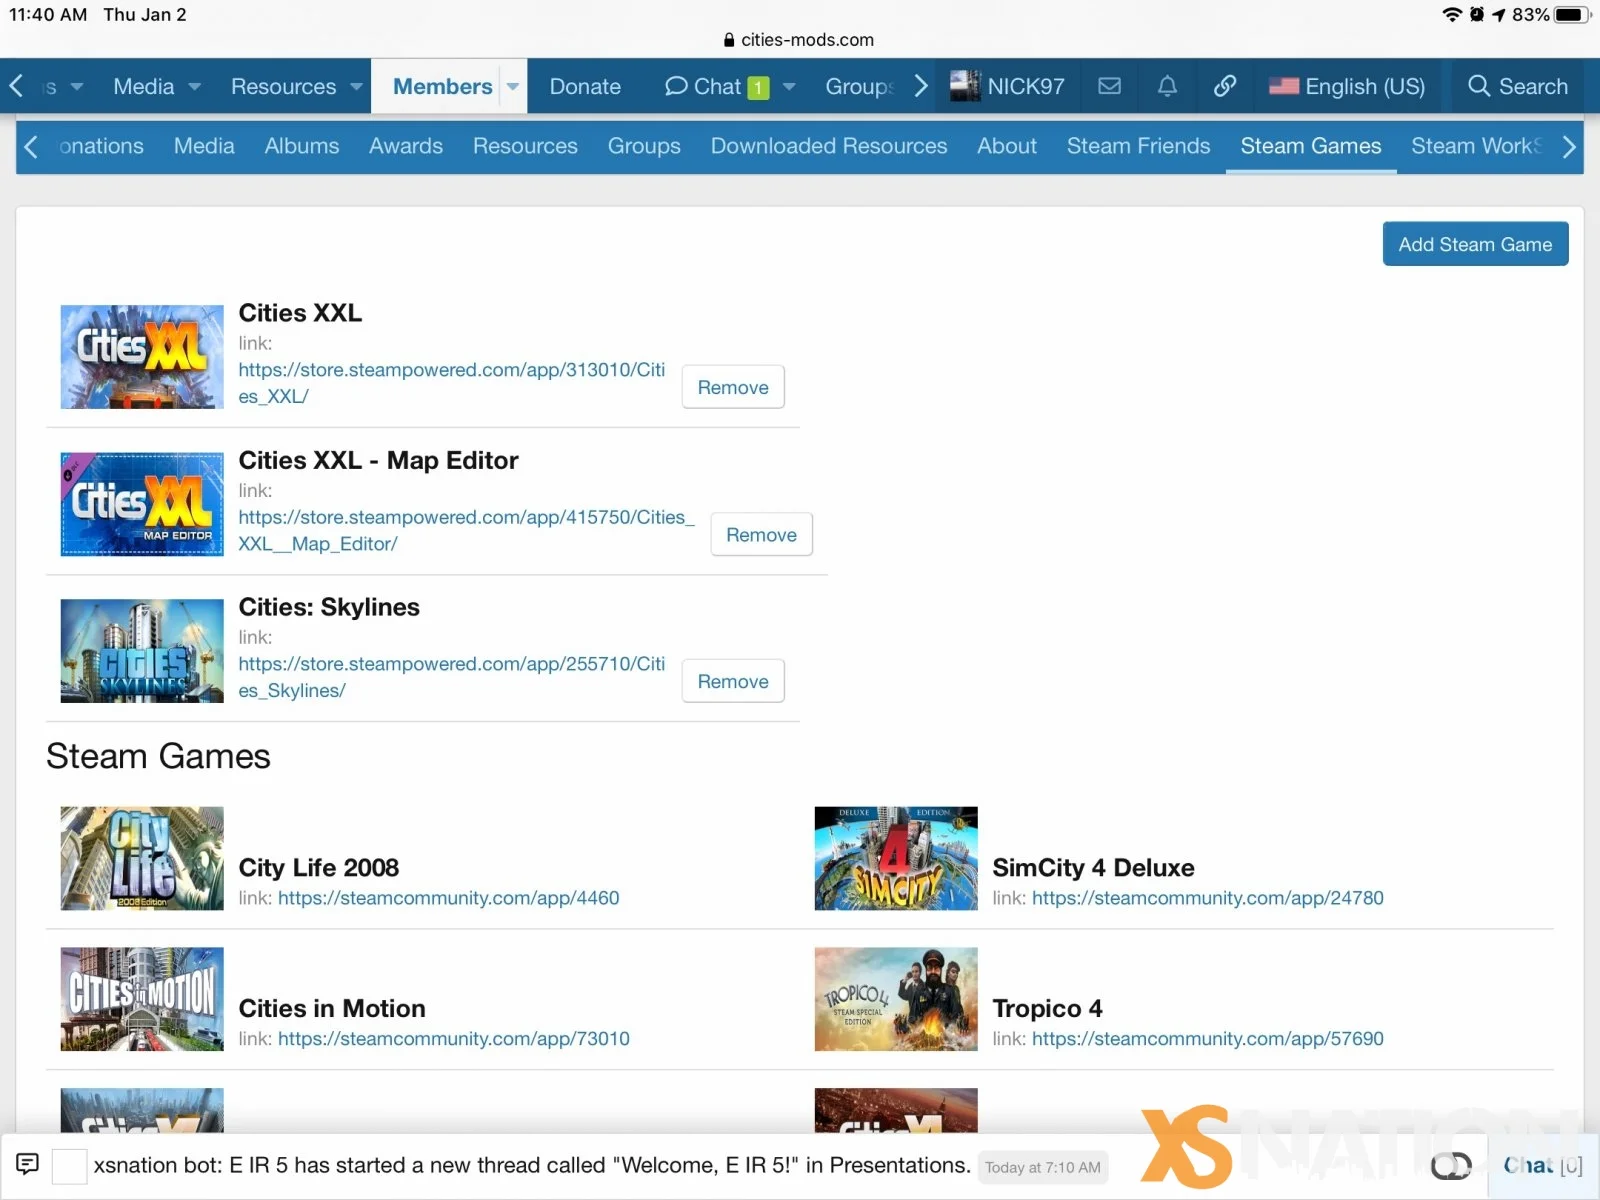Tick the chat message checkbox
1600x1200 pixels.
pos(69,1166)
